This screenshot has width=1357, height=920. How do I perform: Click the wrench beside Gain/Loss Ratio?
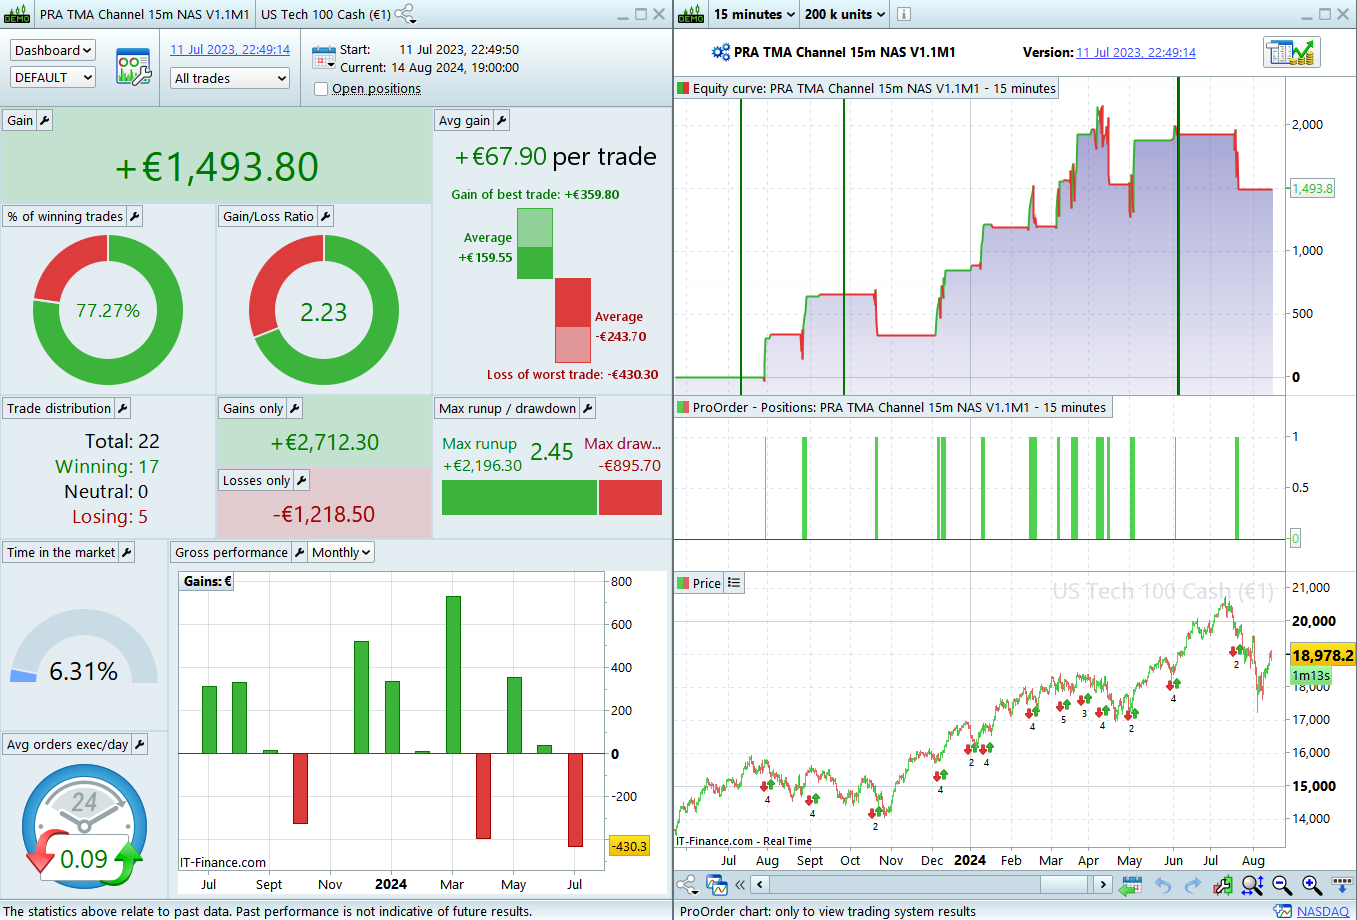click(x=325, y=216)
